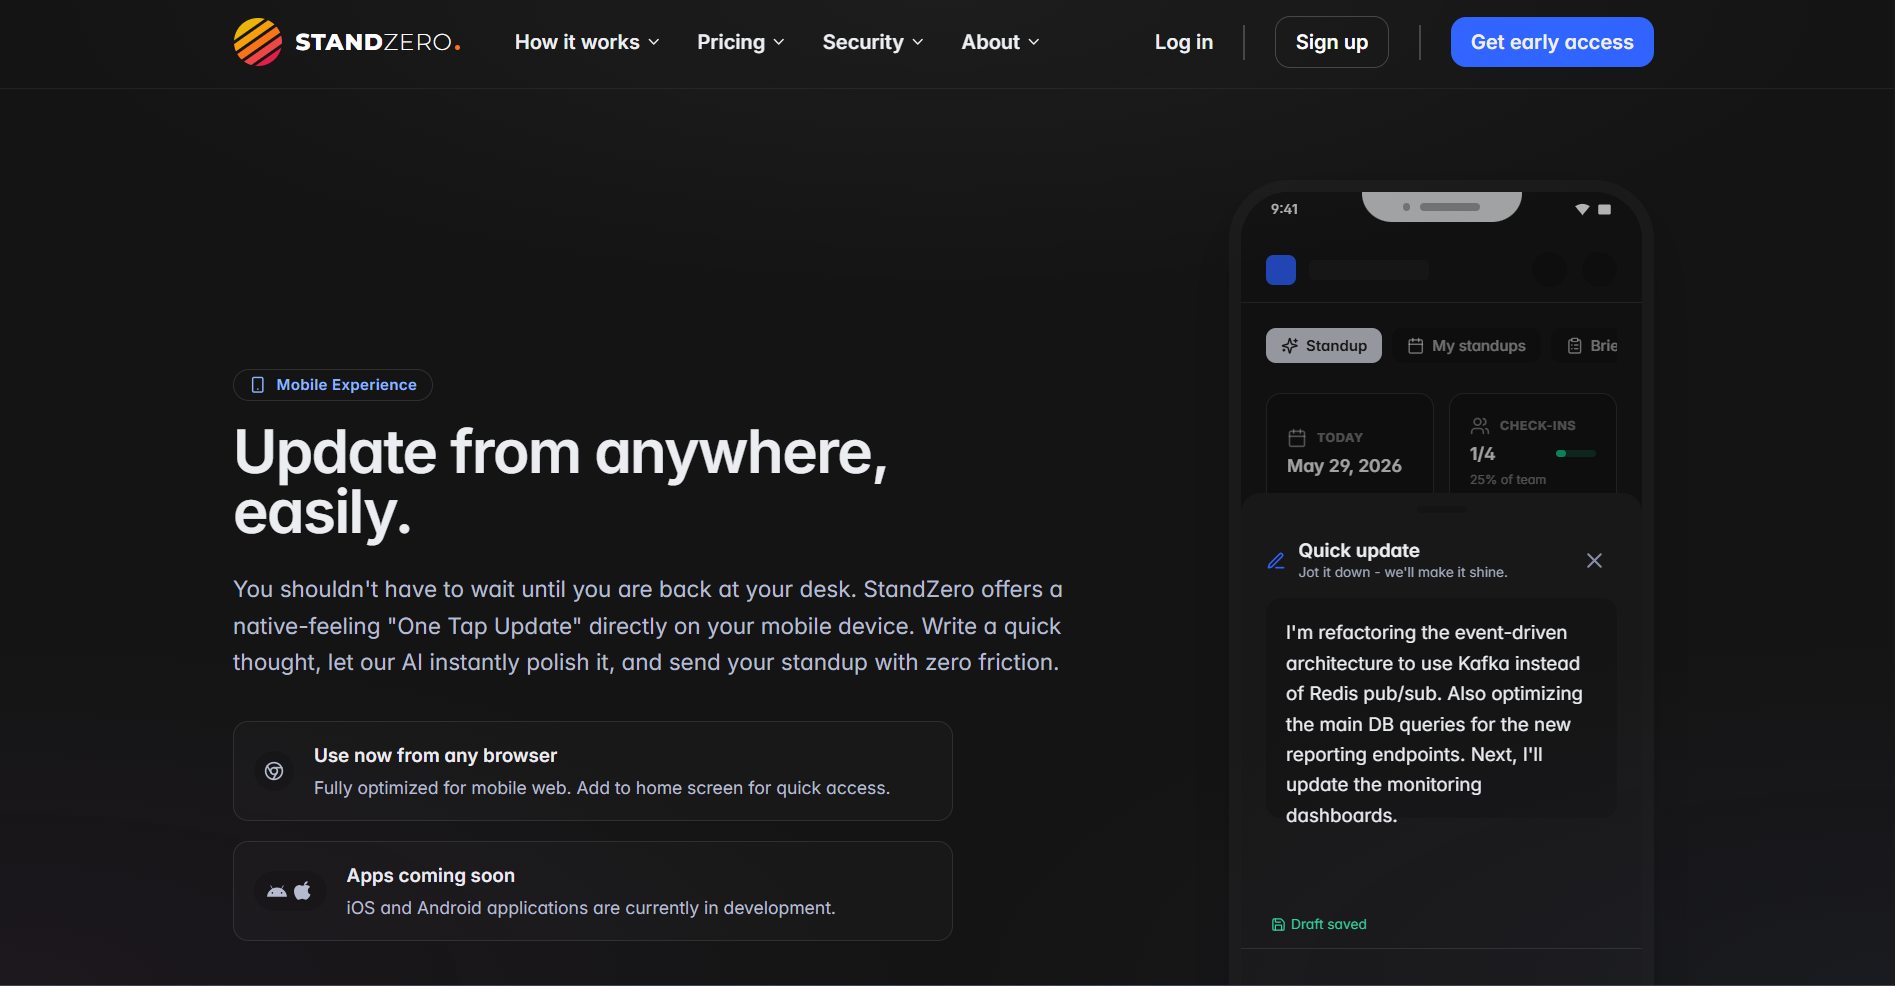1895x986 pixels.
Task: Click the 25% of team label
Action: [1507, 480]
